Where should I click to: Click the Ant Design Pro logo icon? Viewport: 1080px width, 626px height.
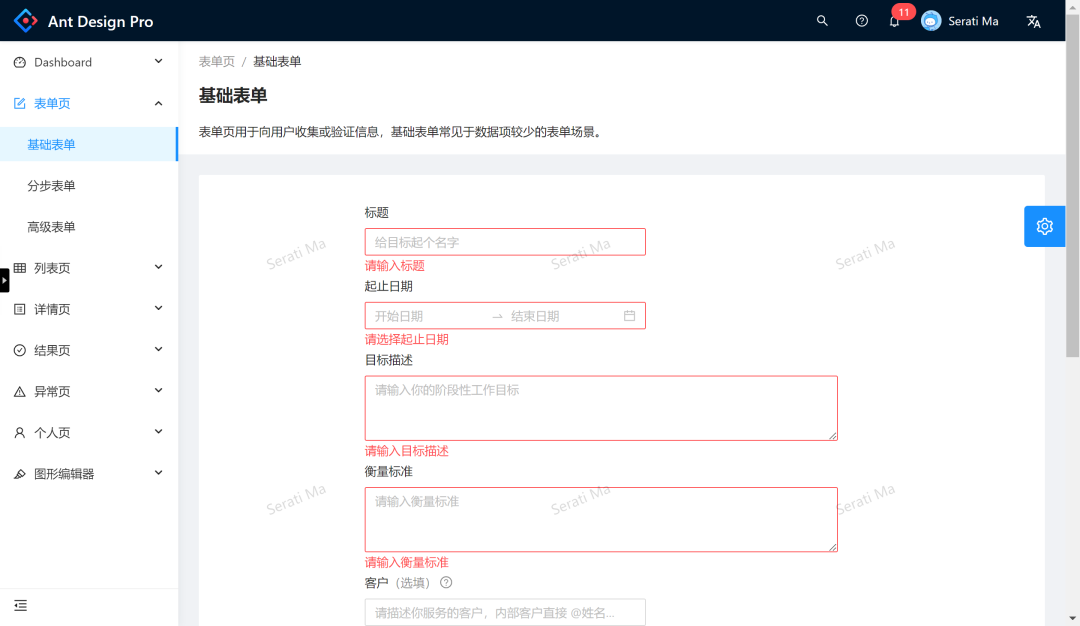pos(25,21)
